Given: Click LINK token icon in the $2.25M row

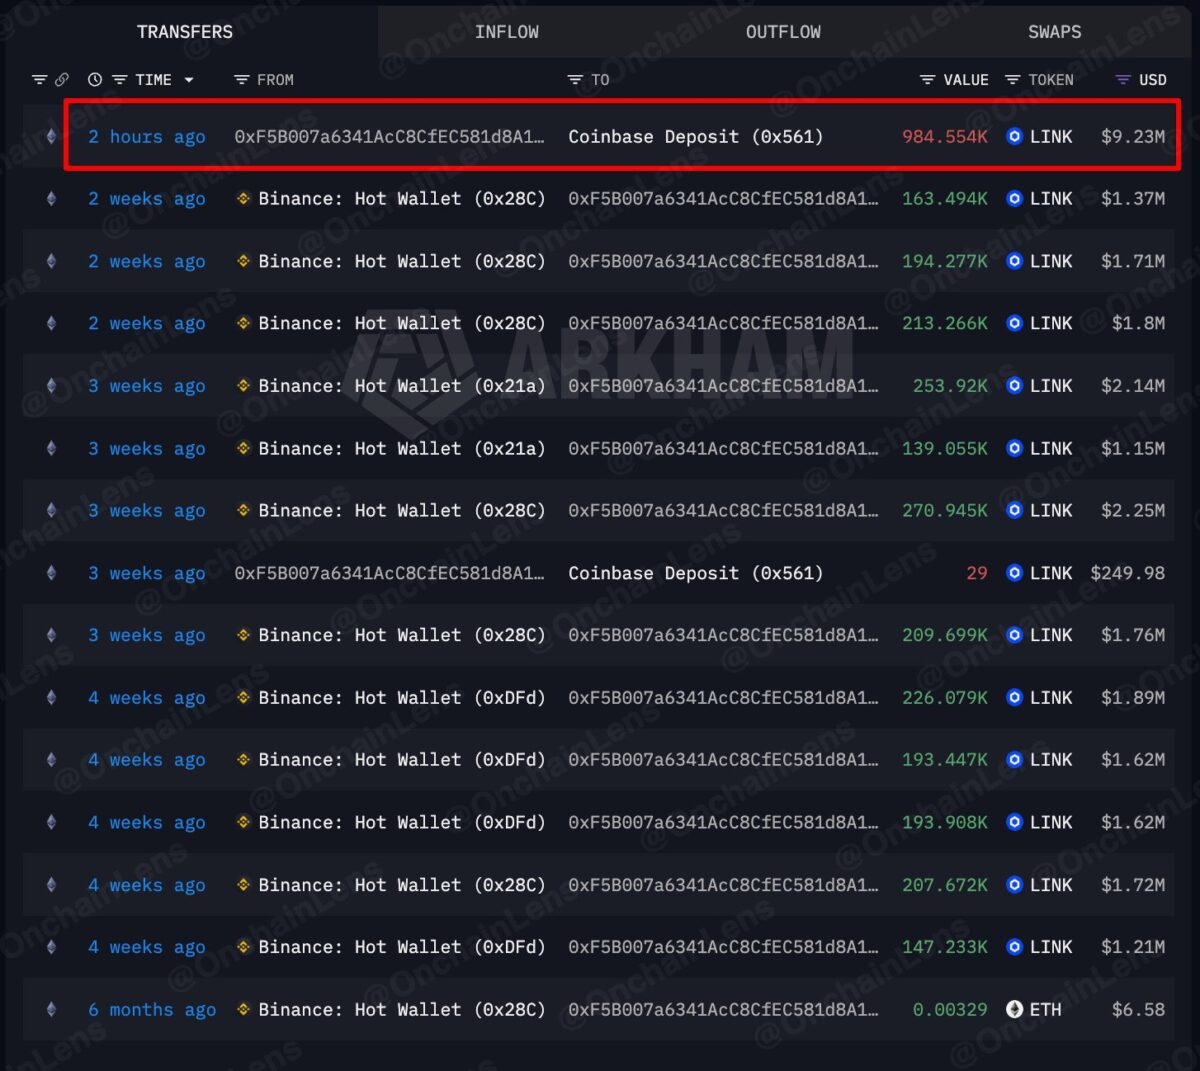Looking at the screenshot, I should tap(1014, 511).
